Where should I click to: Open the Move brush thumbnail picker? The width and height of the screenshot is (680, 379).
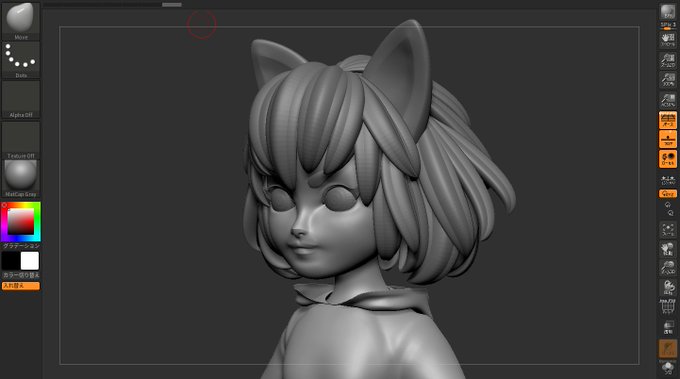pyautogui.click(x=20, y=21)
